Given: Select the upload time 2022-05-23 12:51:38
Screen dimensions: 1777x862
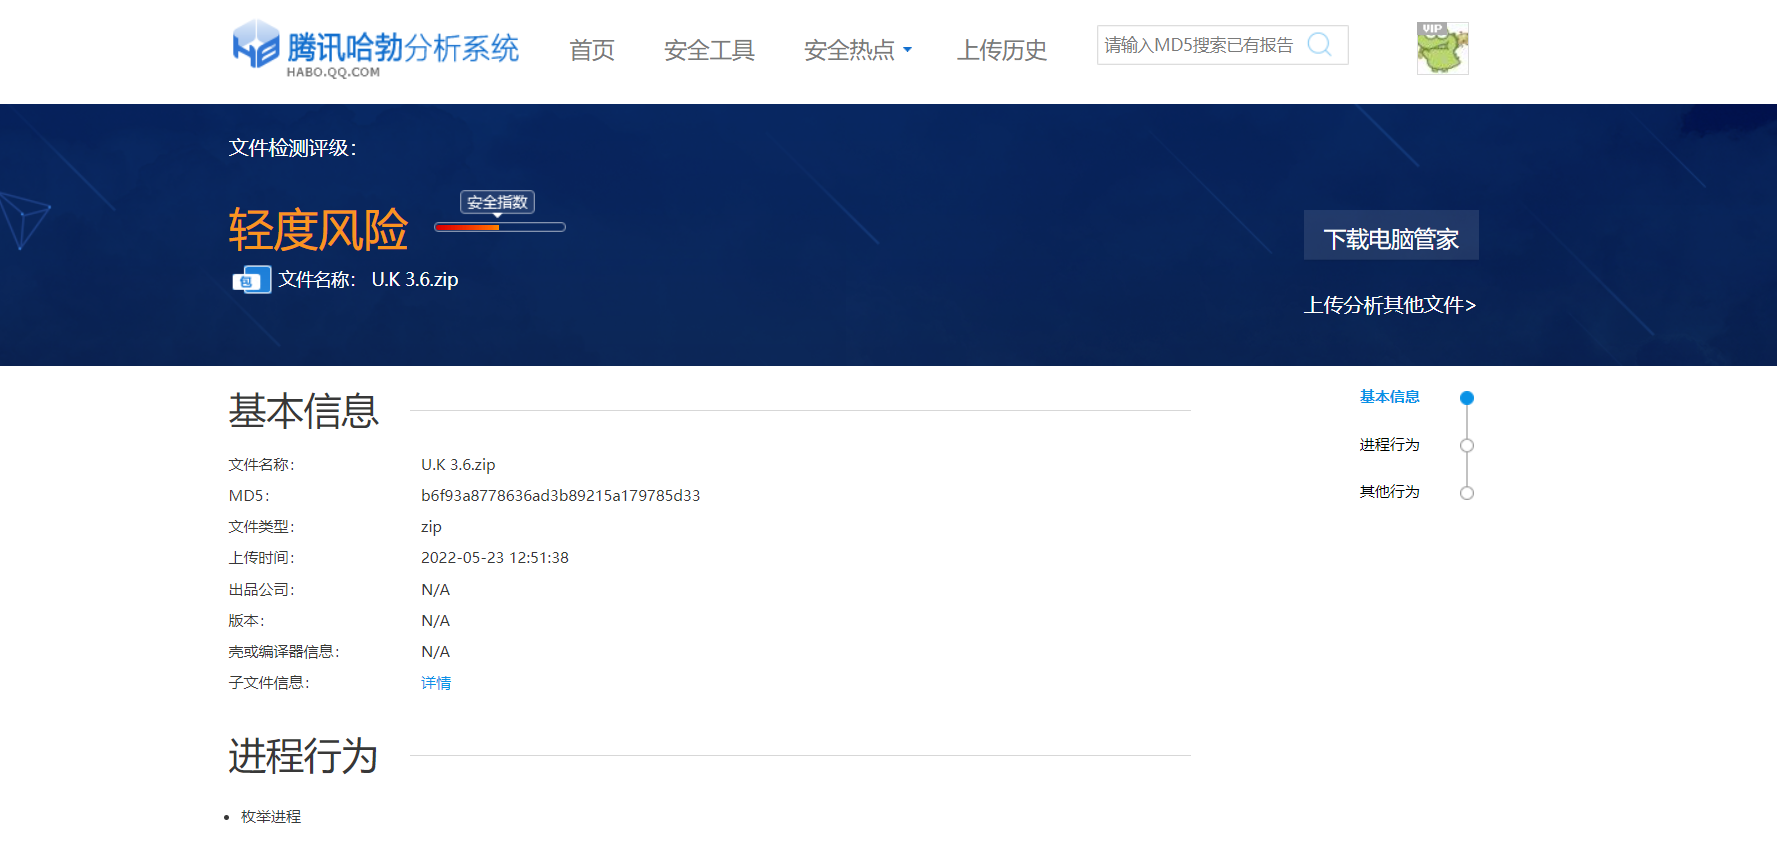Looking at the screenshot, I should click(x=495, y=558).
